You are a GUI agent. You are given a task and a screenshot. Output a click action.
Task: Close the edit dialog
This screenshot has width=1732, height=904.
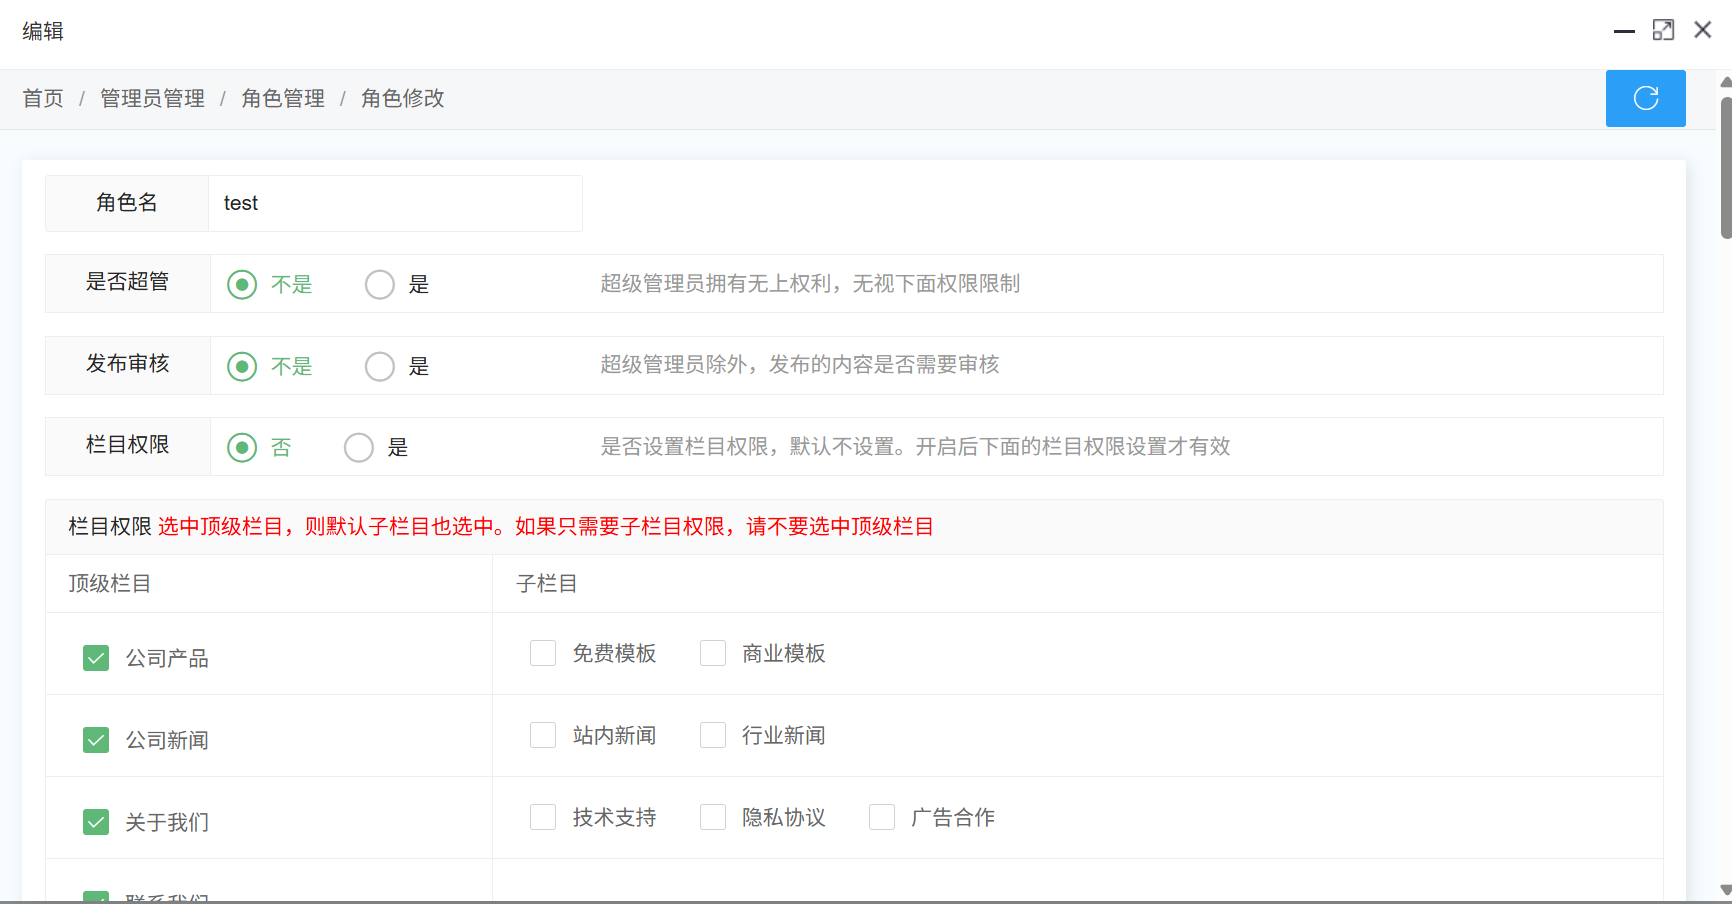1702,31
